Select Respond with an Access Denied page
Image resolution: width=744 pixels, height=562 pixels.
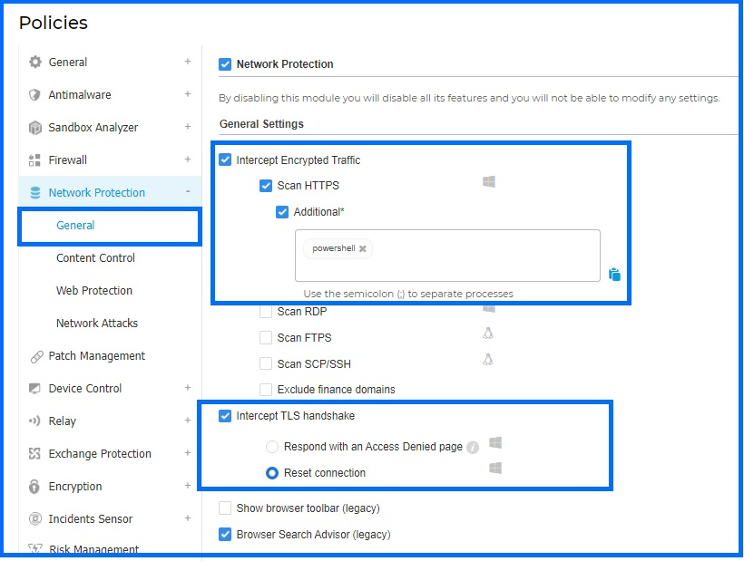(272, 447)
